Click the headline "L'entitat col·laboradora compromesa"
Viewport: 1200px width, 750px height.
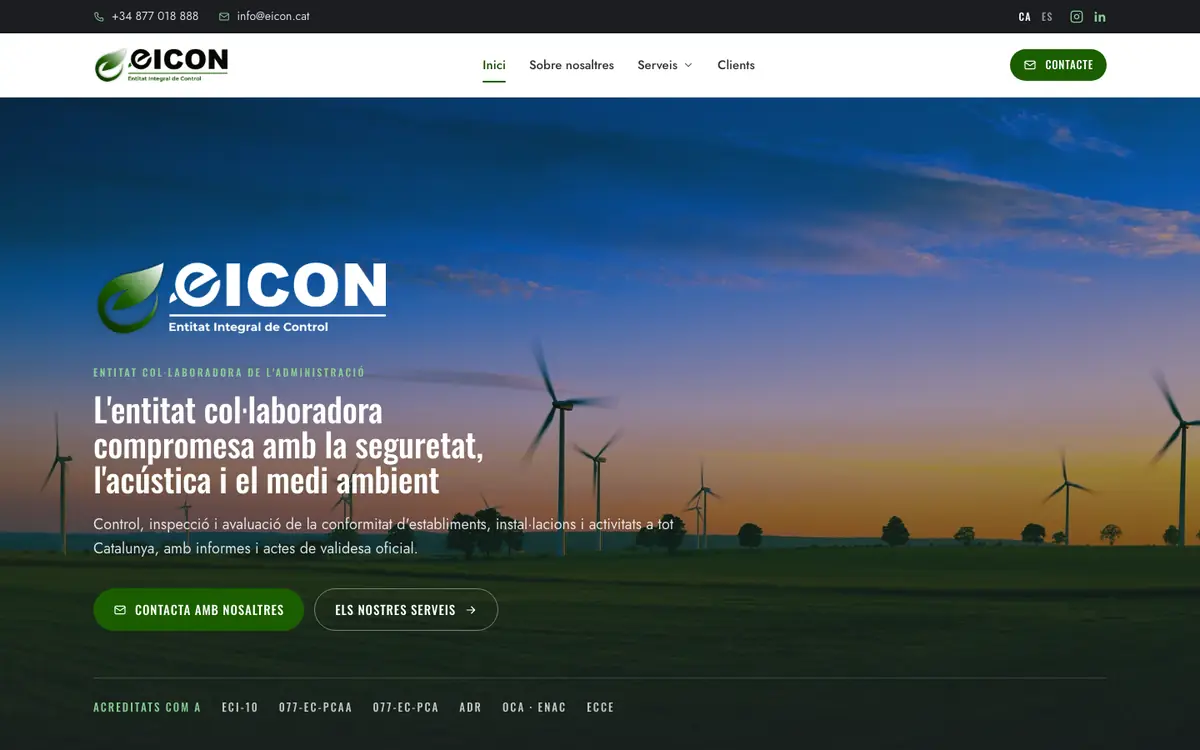pyautogui.click(x=289, y=445)
